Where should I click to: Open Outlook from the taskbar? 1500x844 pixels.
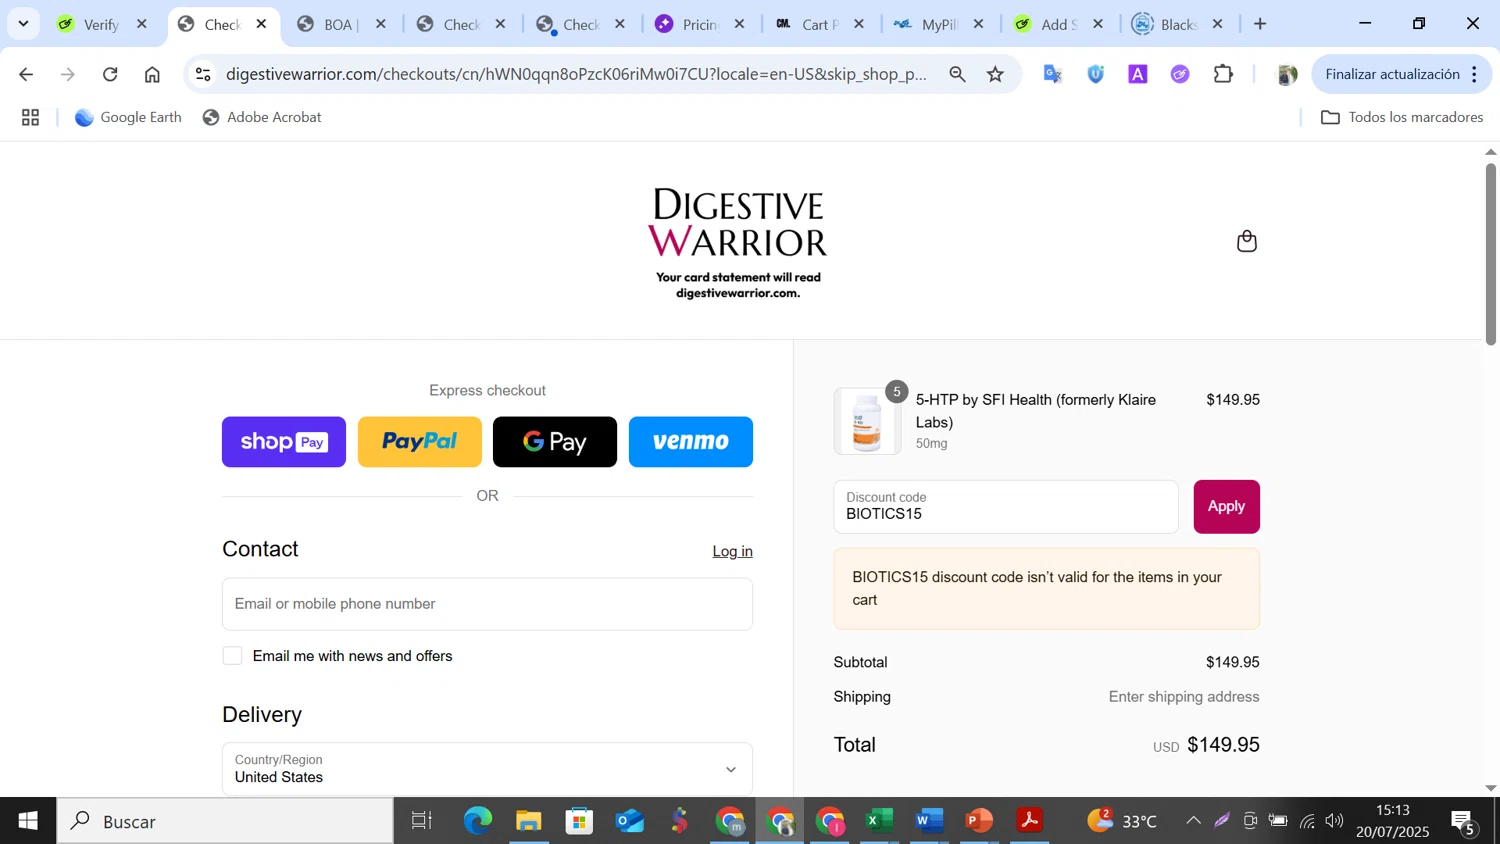click(x=629, y=821)
